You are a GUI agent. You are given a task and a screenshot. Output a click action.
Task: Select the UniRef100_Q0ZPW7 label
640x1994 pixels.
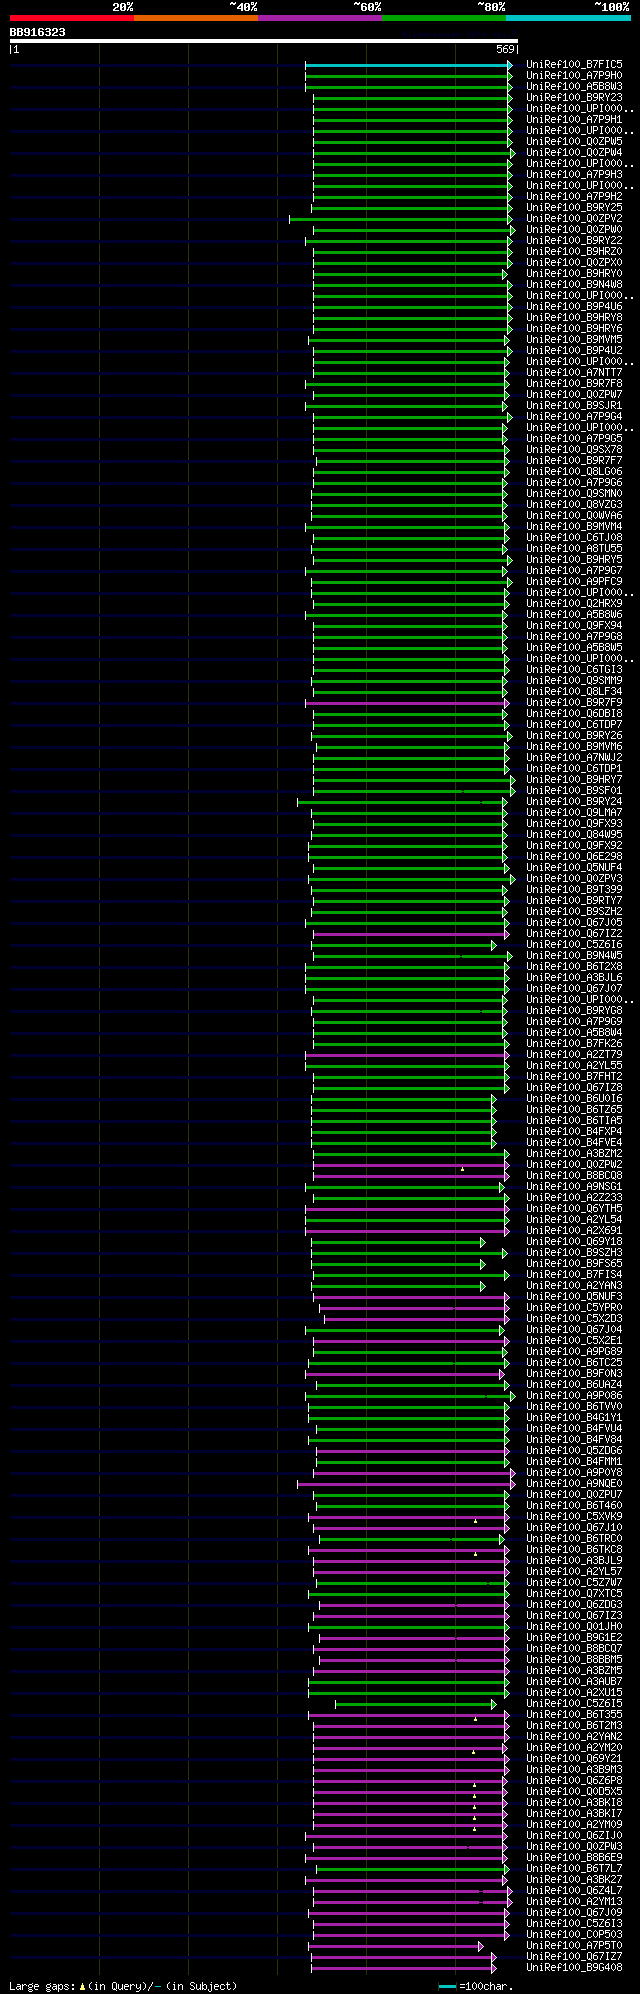[574, 395]
